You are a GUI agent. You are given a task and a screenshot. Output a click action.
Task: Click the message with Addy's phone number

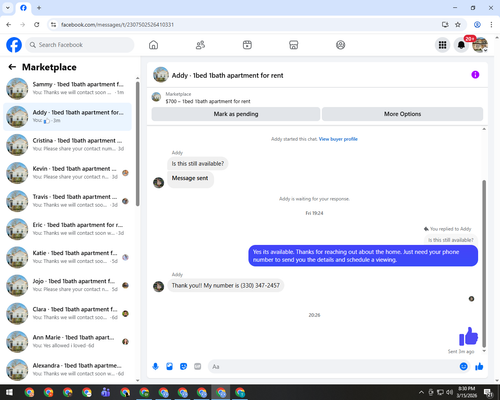226,286
